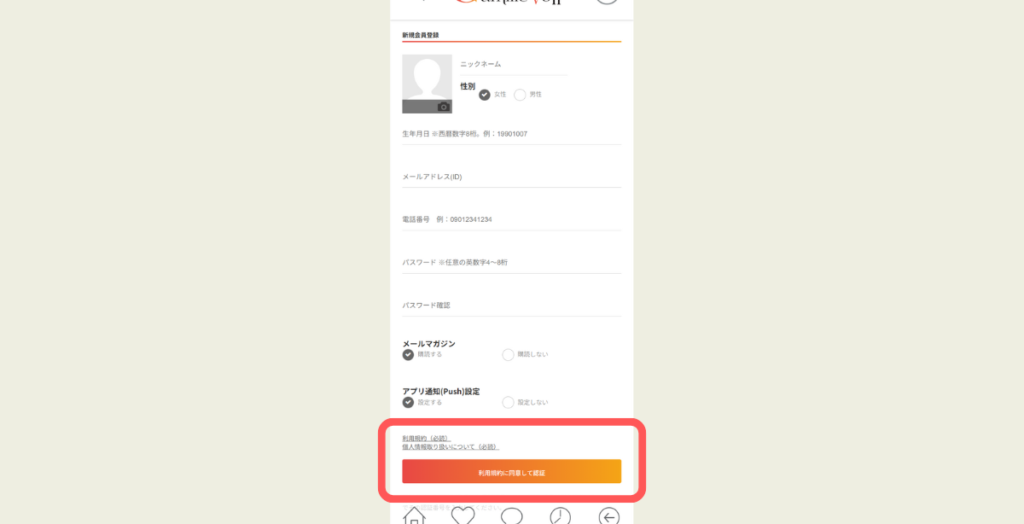Open the 利用規約（必読） link
The height and width of the screenshot is (524, 1024).
(427, 438)
